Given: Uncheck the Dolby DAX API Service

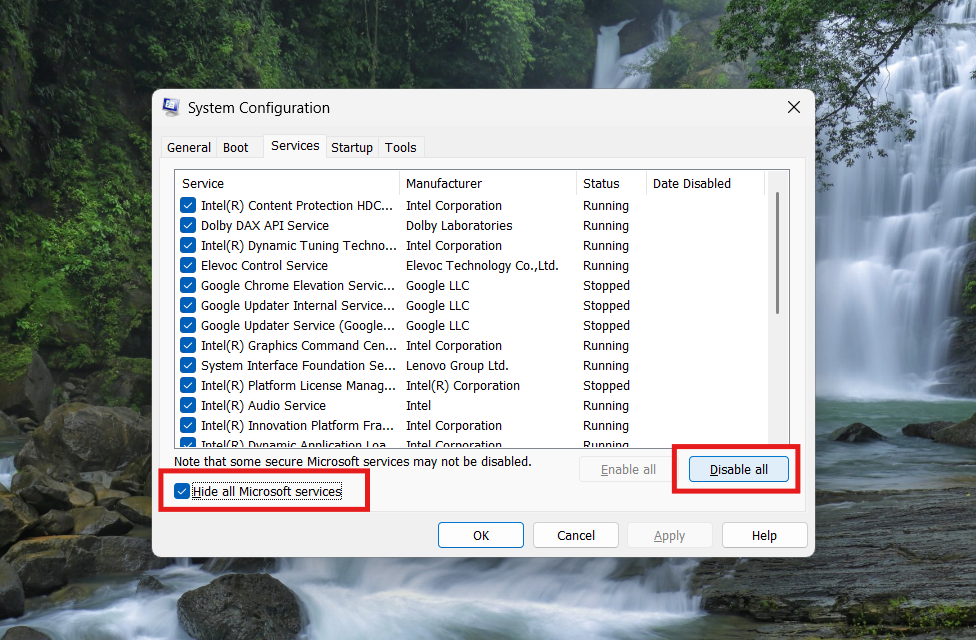Looking at the screenshot, I should pos(187,225).
